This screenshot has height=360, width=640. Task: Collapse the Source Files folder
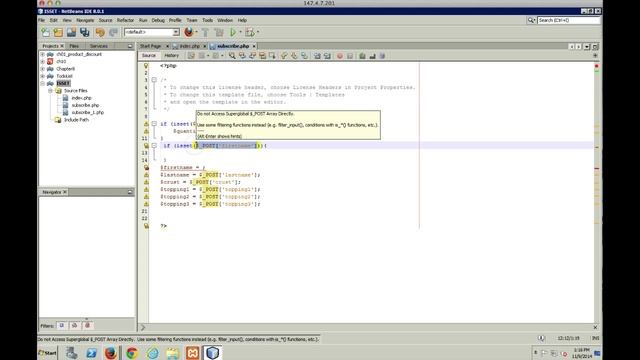pos(50,91)
